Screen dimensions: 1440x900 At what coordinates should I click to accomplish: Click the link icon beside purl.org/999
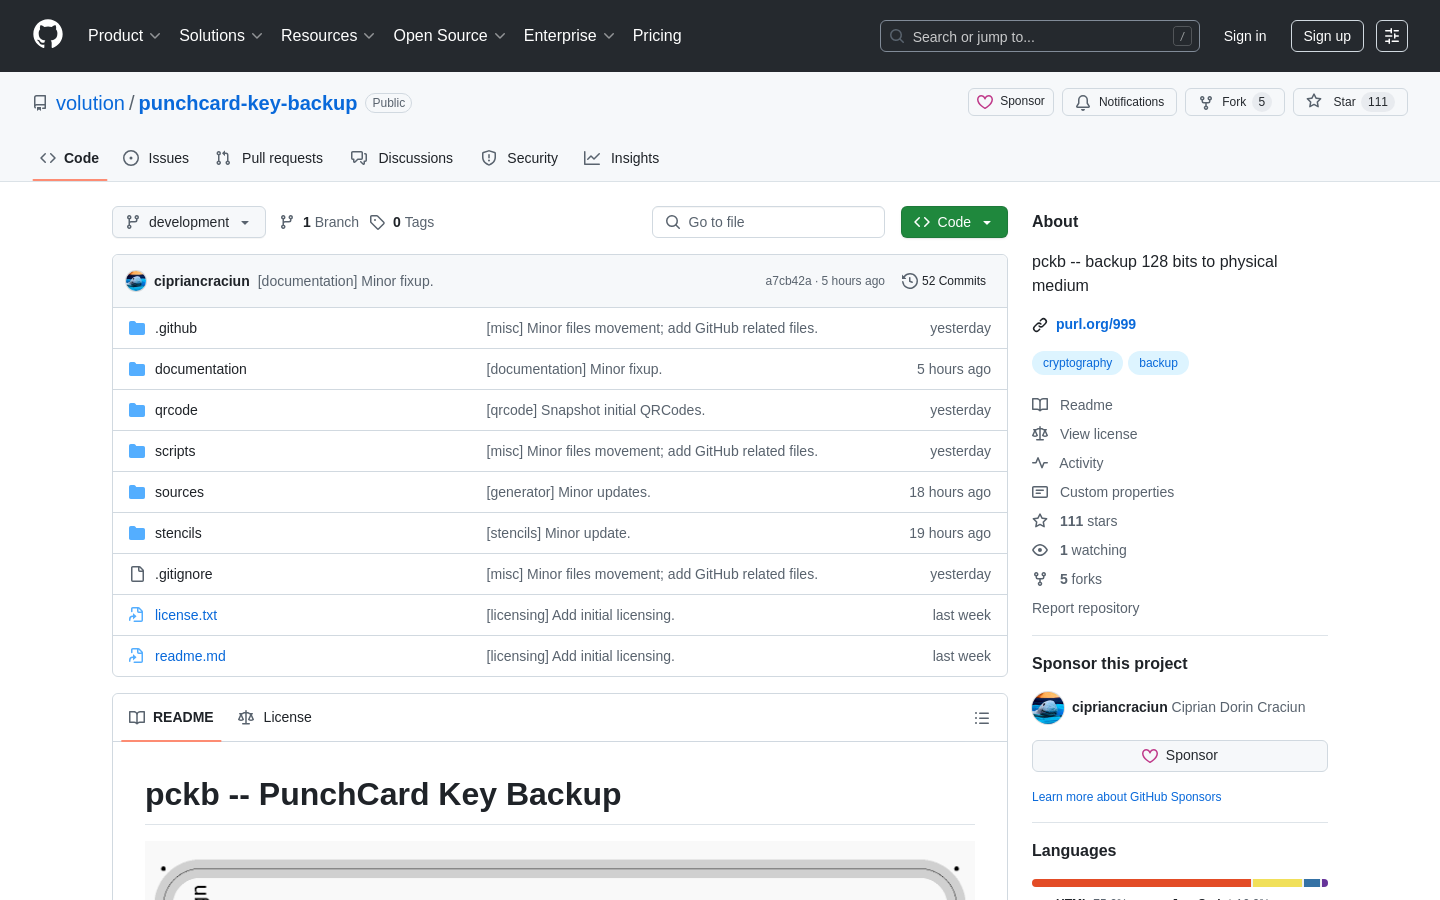pos(1040,325)
